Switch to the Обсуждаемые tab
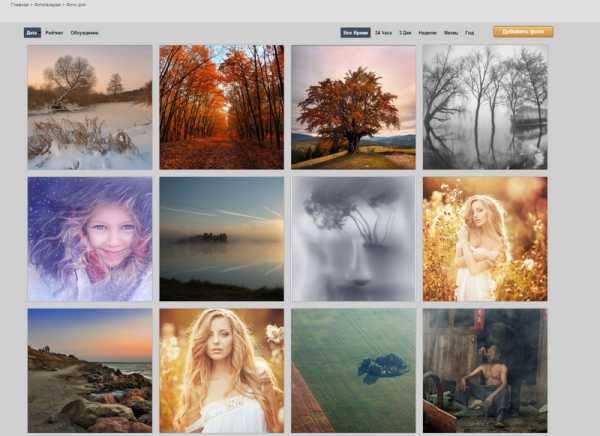This screenshot has height=436, width=600. click(x=84, y=33)
